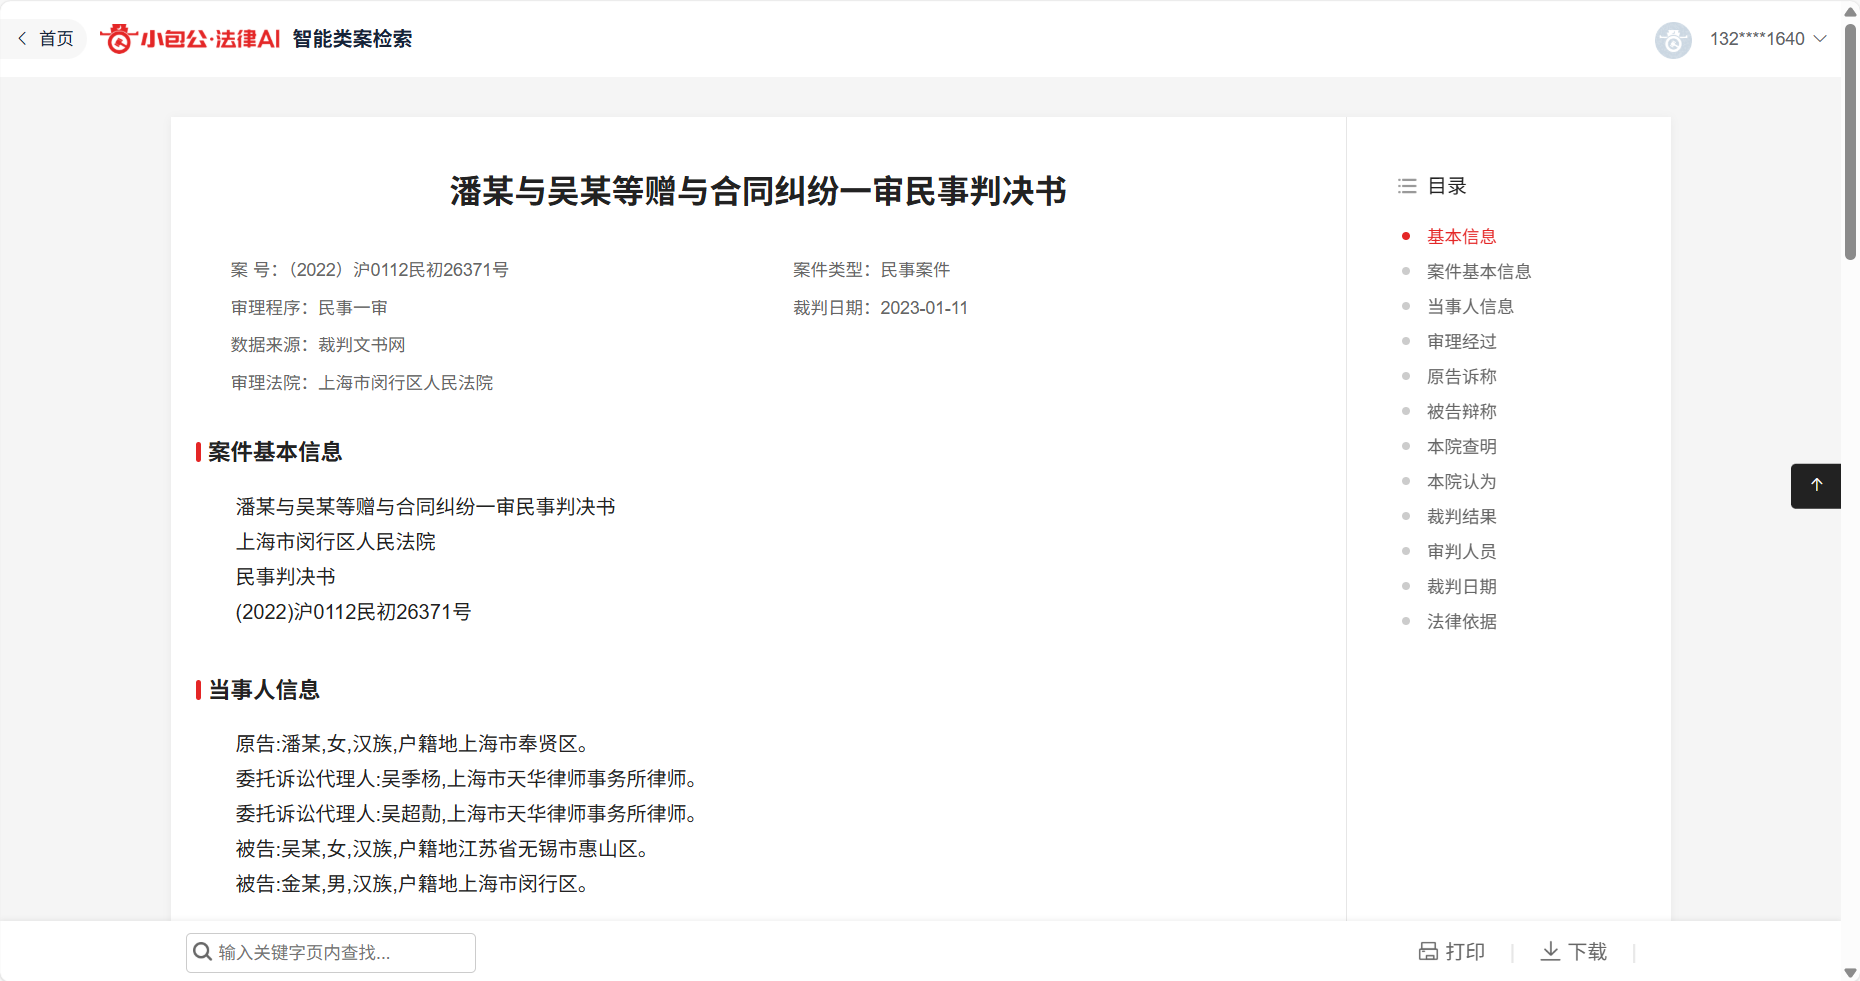Viewport: 1860px width, 981px height.
Task: Click the printer icon for 打印
Action: (1428, 951)
